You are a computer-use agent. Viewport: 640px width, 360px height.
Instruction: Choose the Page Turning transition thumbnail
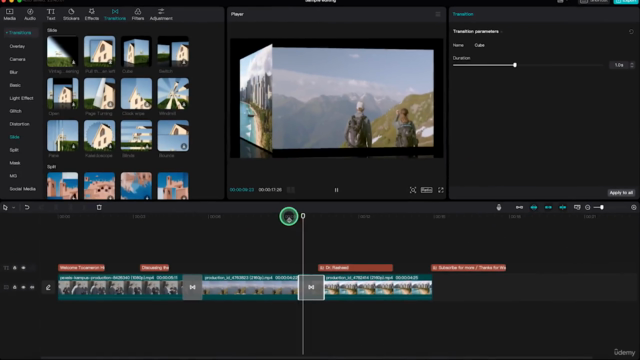tap(99, 93)
